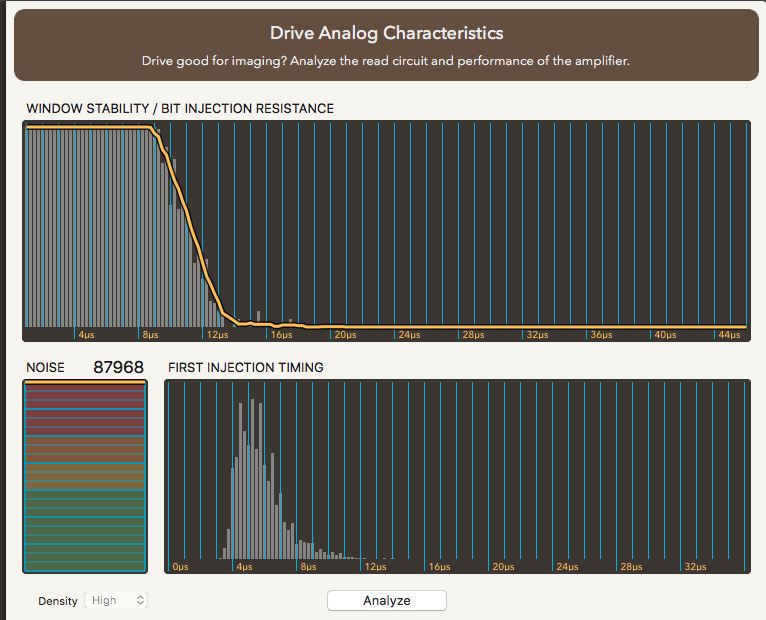Click the NOISE label above the color panel
The height and width of the screenshot is (620, 766).
click(x=45, y=367)
